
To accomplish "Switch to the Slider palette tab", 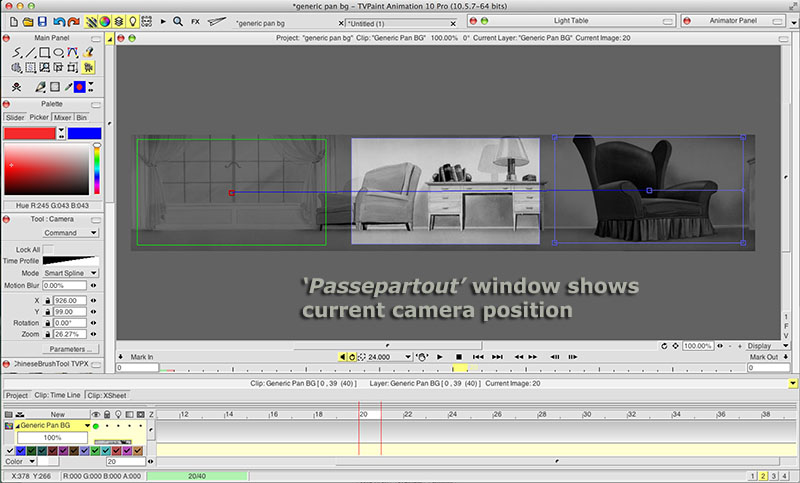I will pyautogui.click(x=15, y=117).
